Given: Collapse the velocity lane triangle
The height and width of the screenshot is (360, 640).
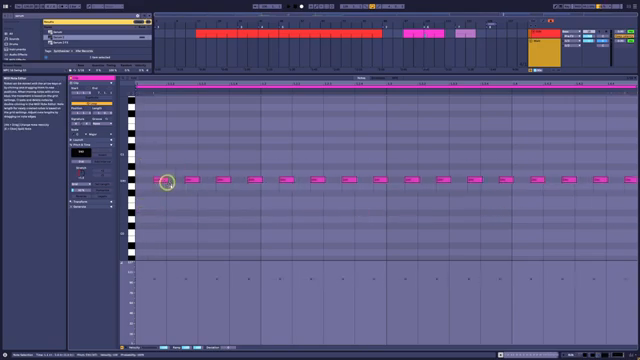Looking at the screenshot, I should pos(122,263).
